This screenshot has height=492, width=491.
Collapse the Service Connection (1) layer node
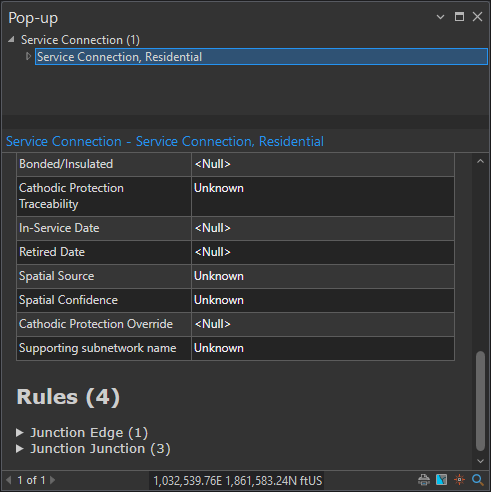tap(11, 40)
